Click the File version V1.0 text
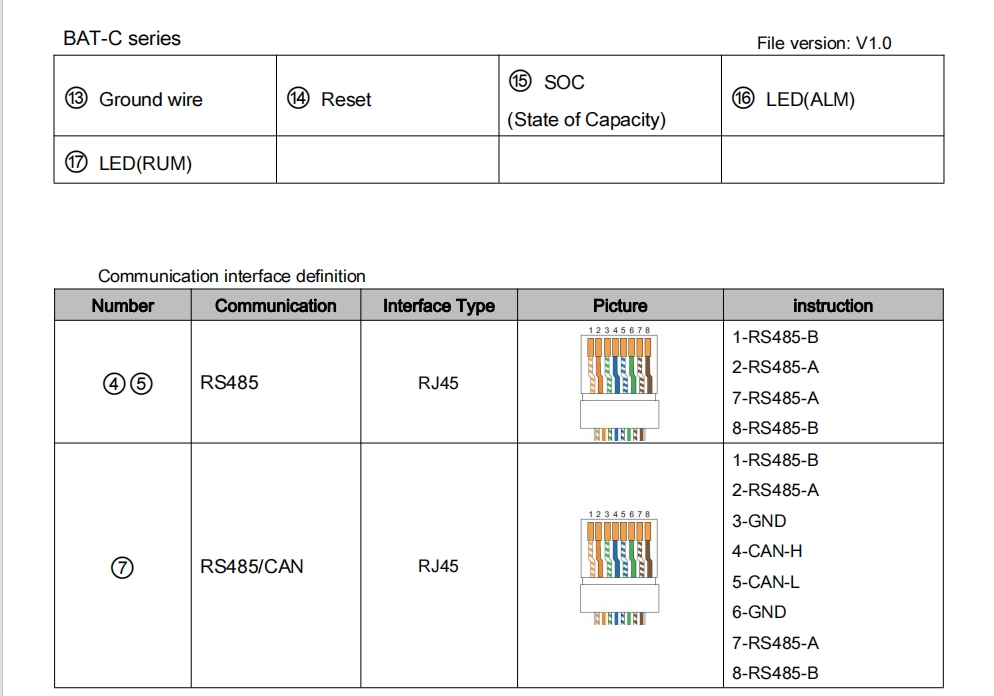Screen dimensions: 994x696 coord(823,43)
